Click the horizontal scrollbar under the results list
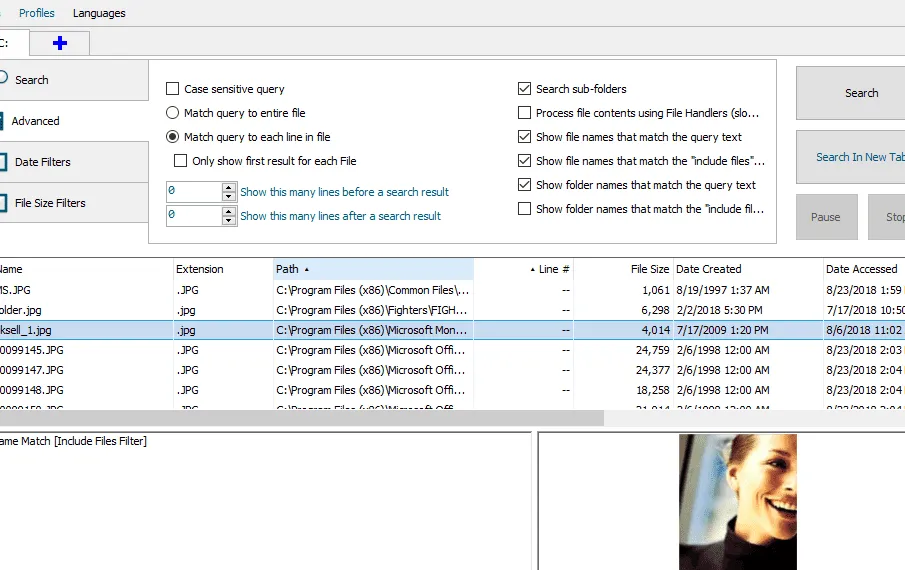 pyautogui.click(x=300, y=418)
